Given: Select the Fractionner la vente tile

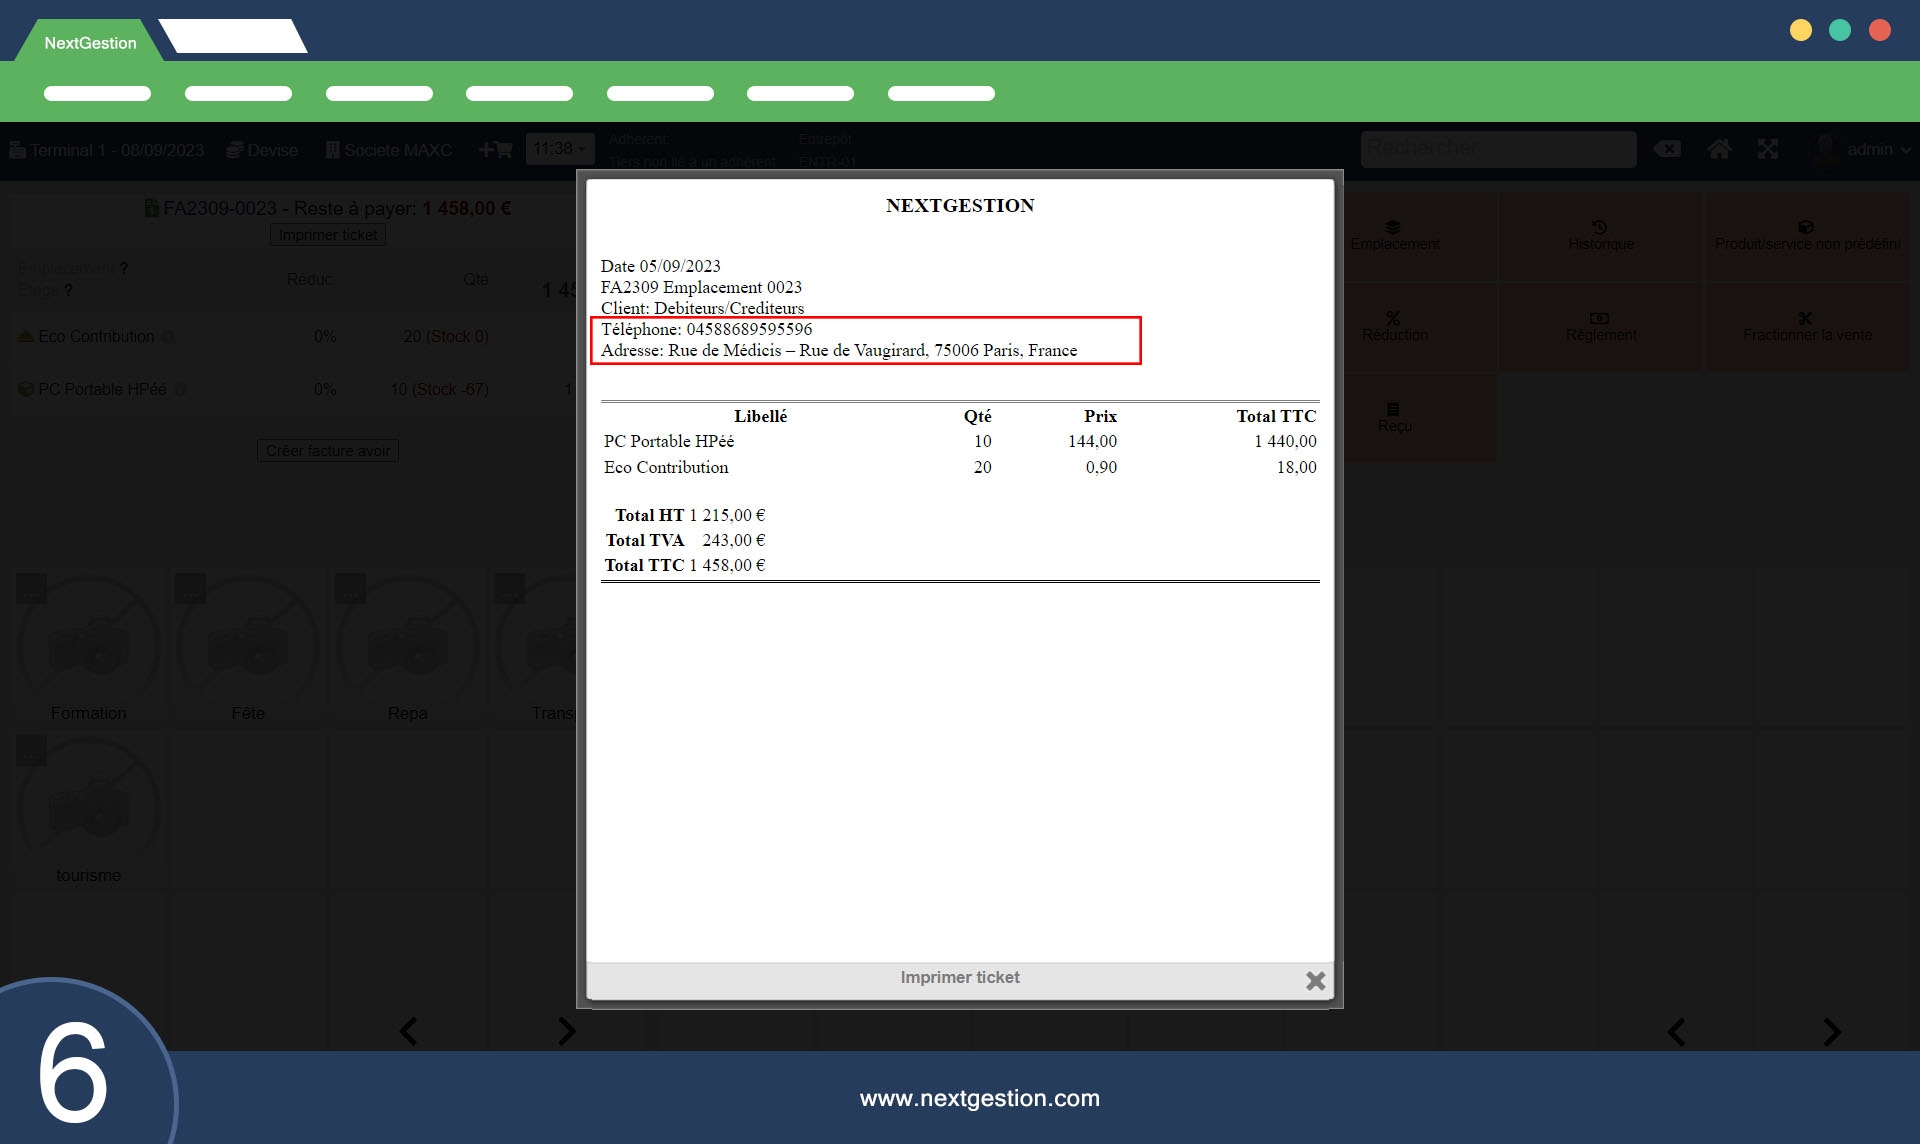Looking at the screenshot, I should click(x=1806, y=327).
